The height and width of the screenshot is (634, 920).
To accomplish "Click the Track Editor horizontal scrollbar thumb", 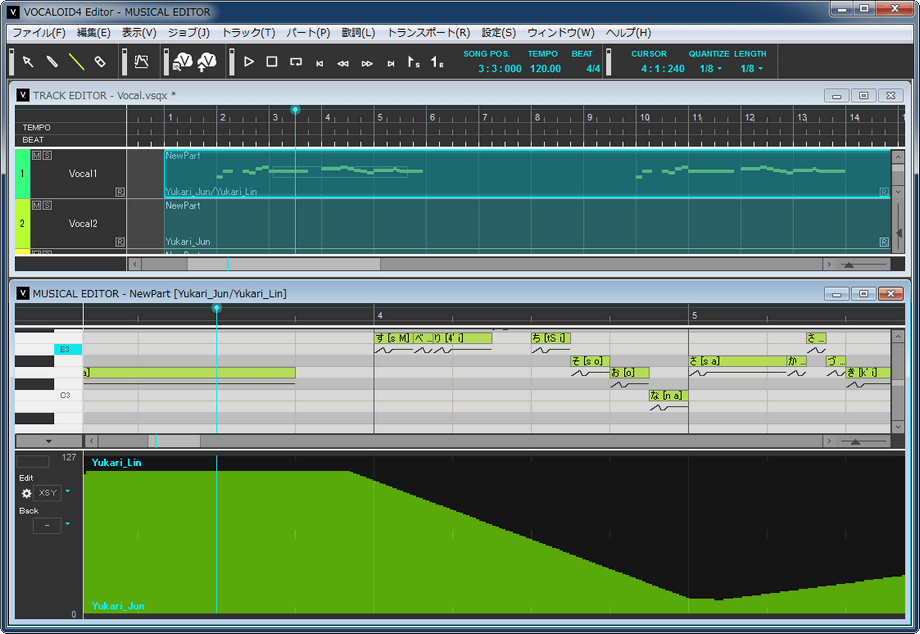I will [283, 265].
